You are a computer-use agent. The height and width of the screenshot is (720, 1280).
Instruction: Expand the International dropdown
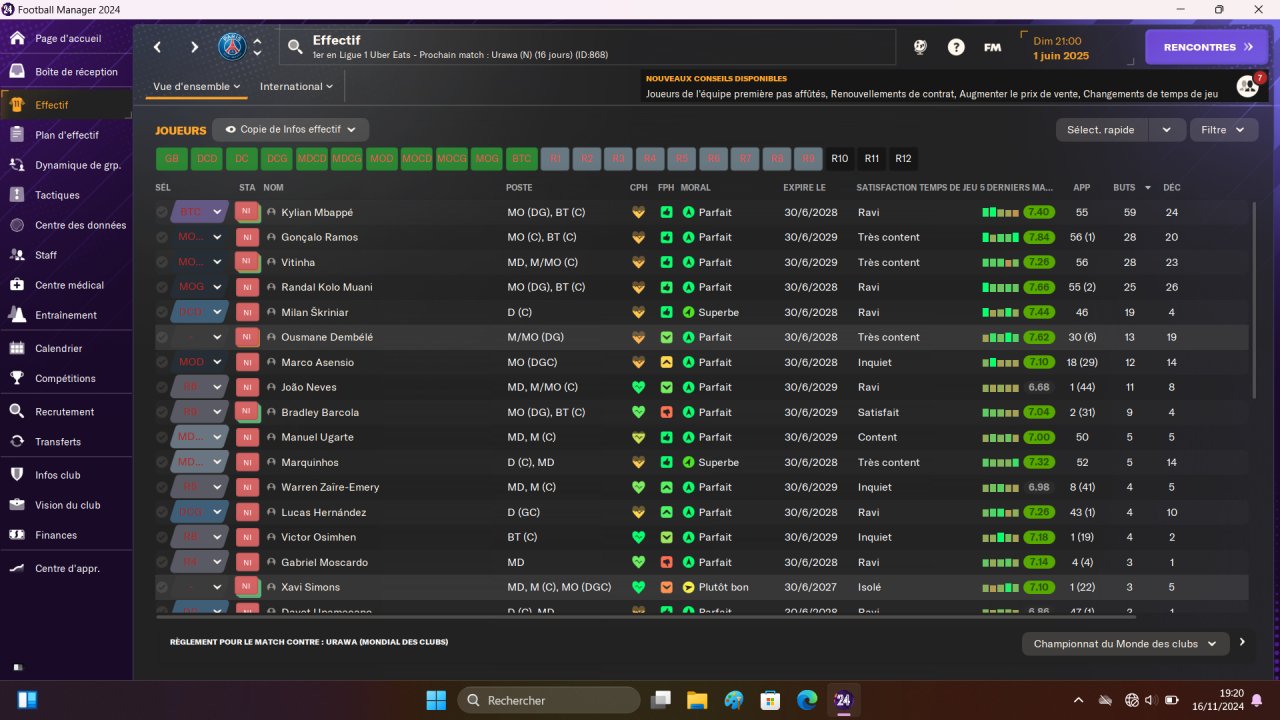click(x=297, y=86)
